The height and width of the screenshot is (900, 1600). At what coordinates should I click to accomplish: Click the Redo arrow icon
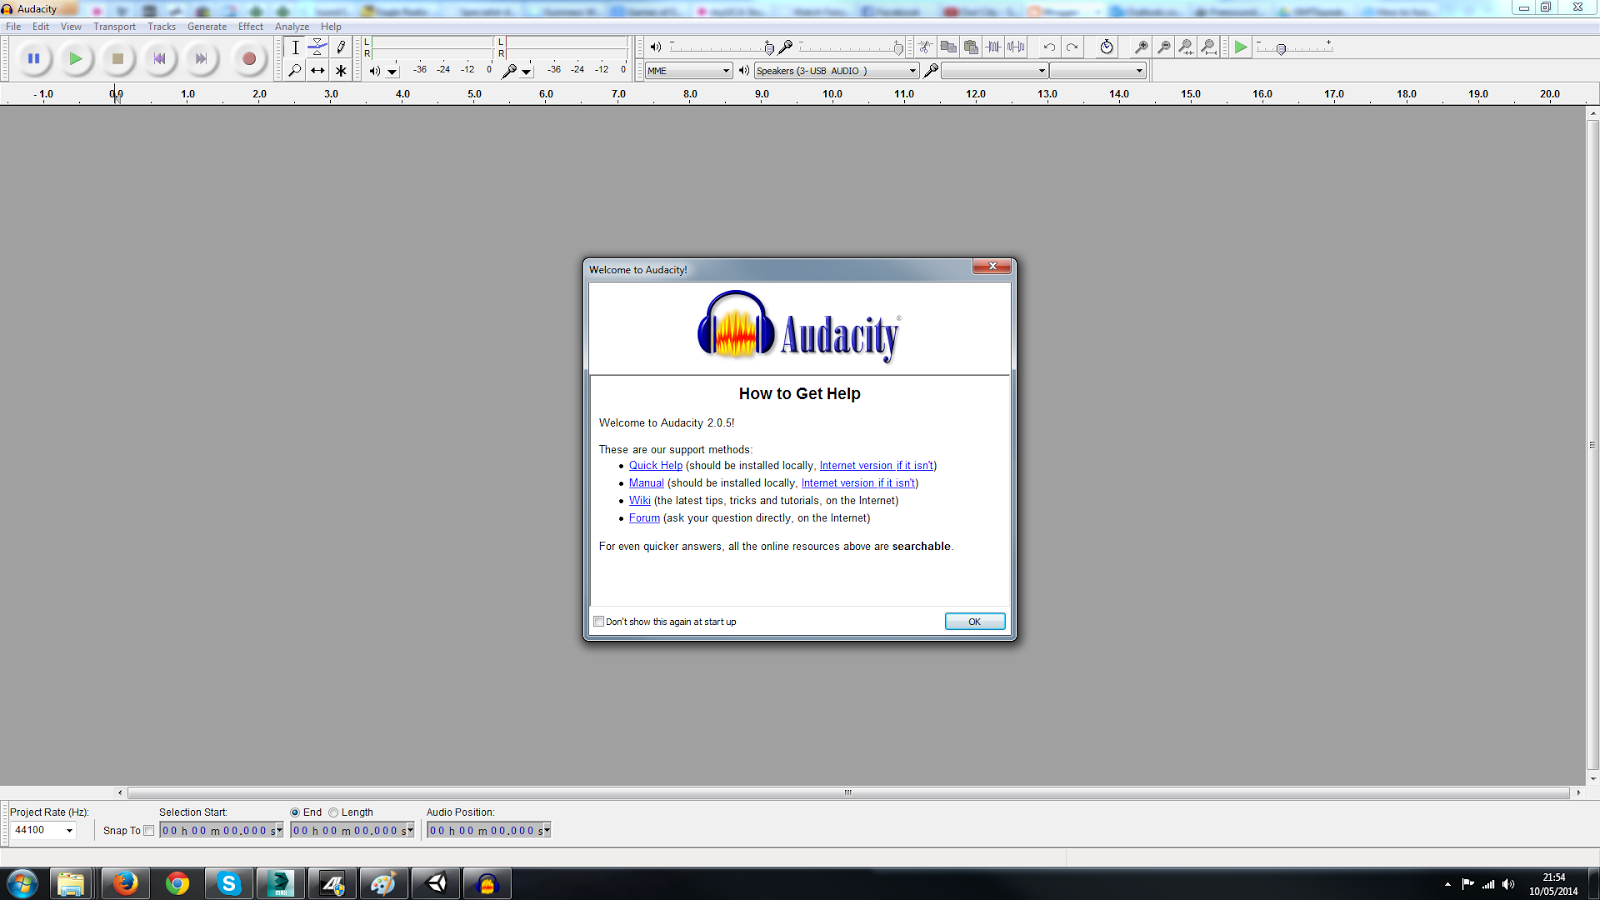tap(1072, 47)
